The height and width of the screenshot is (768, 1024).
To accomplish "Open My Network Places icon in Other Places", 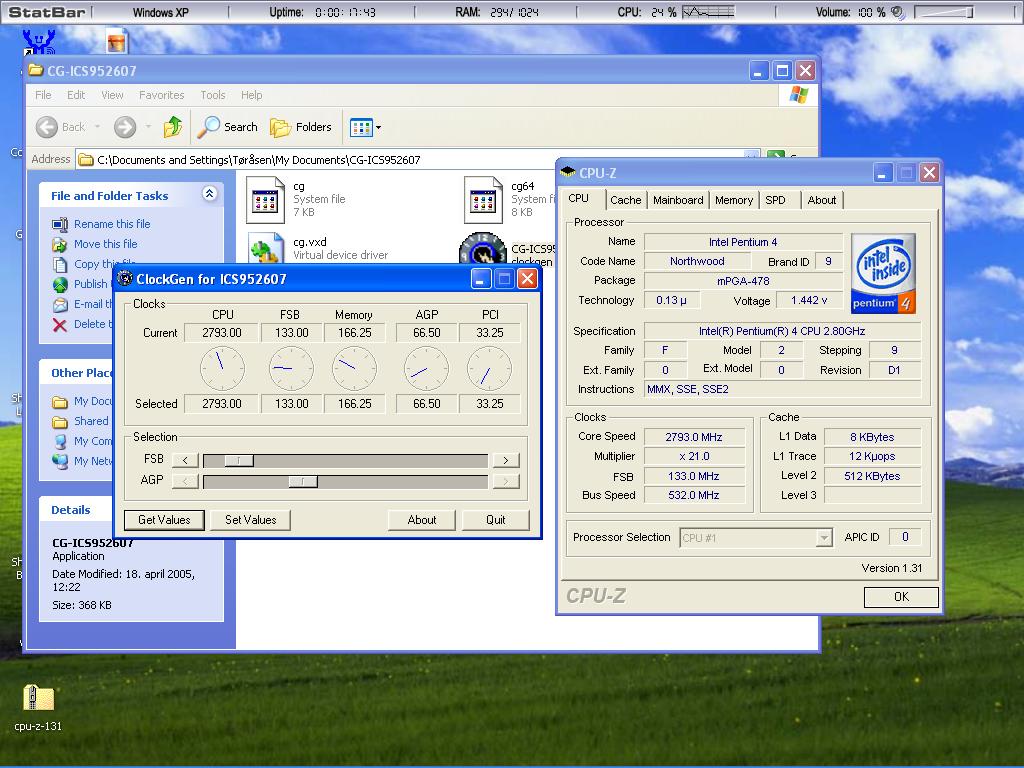I will tap(60, 461).
